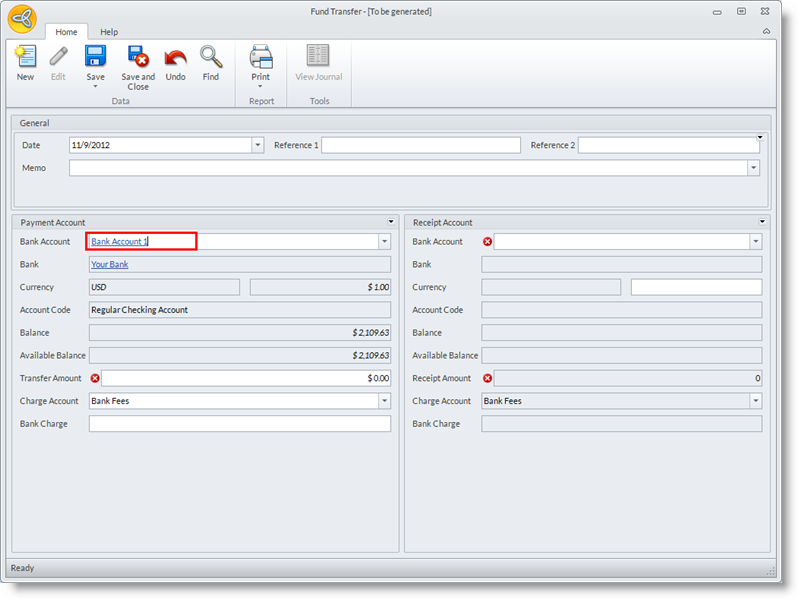Click into the Reference 1 field
Screen dimensions: 798x599
point(420,145)
